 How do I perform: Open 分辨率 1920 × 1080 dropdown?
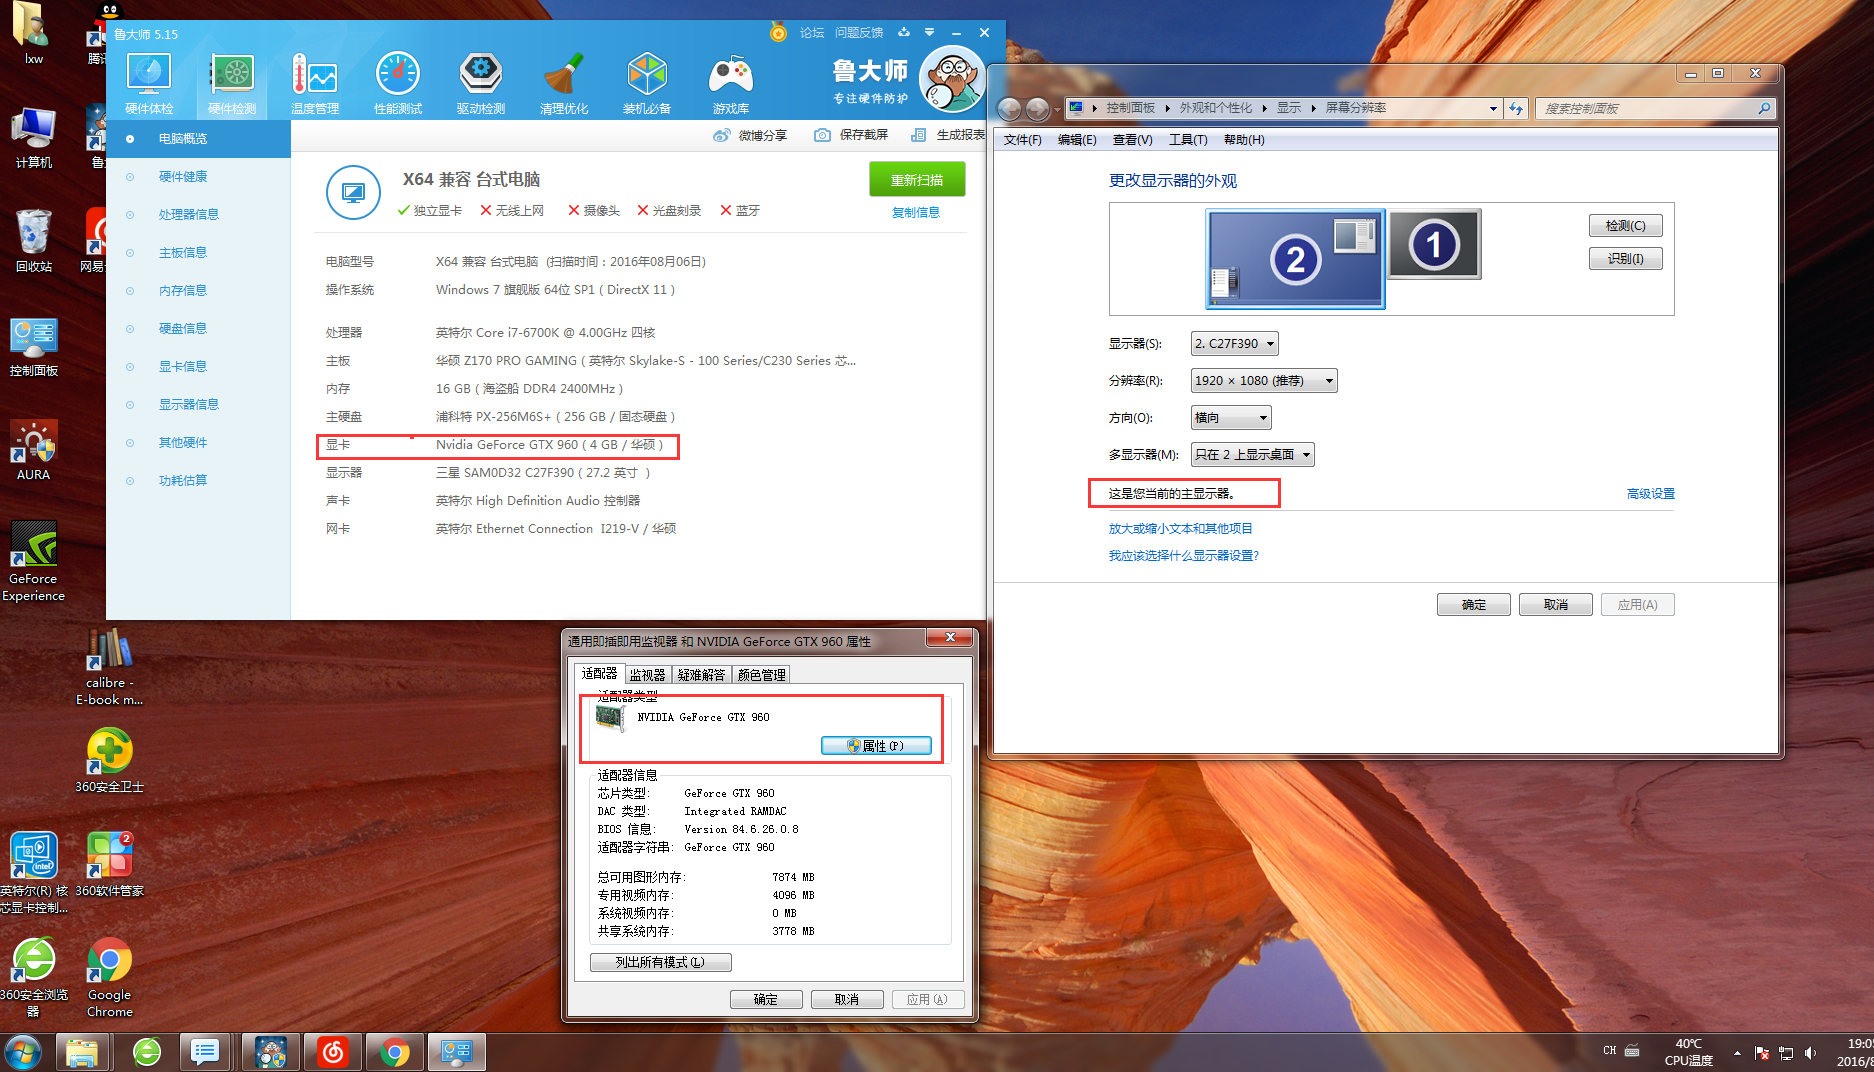[x=1264, y=381]
